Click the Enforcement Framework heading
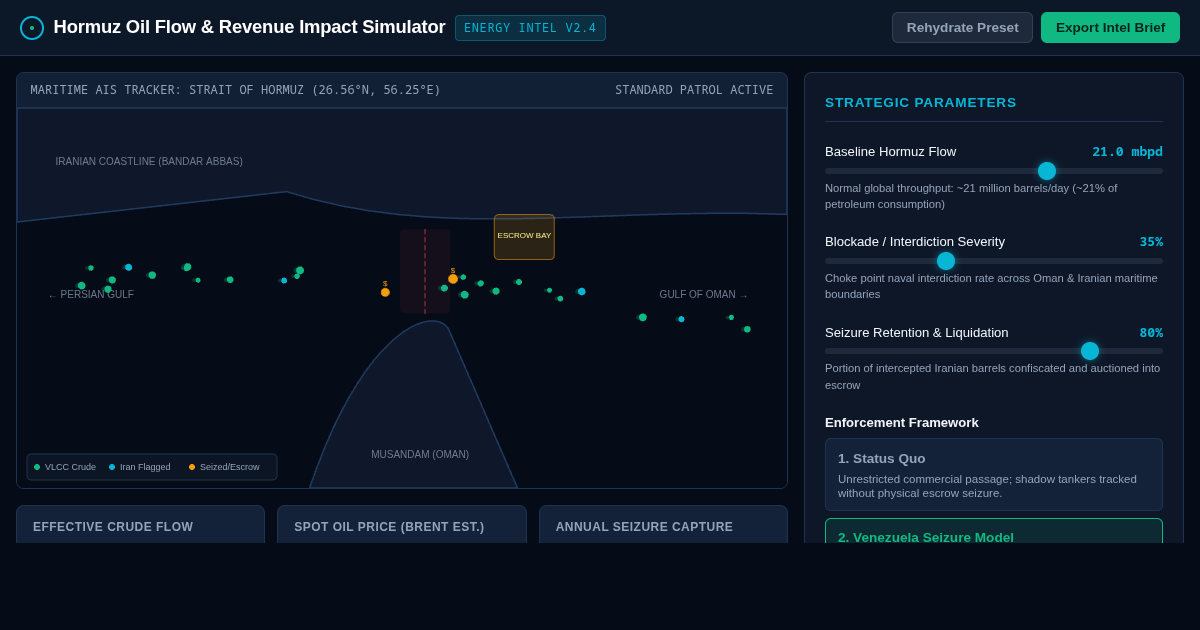This screenshot has height=630, width=1200. point(902,422)
